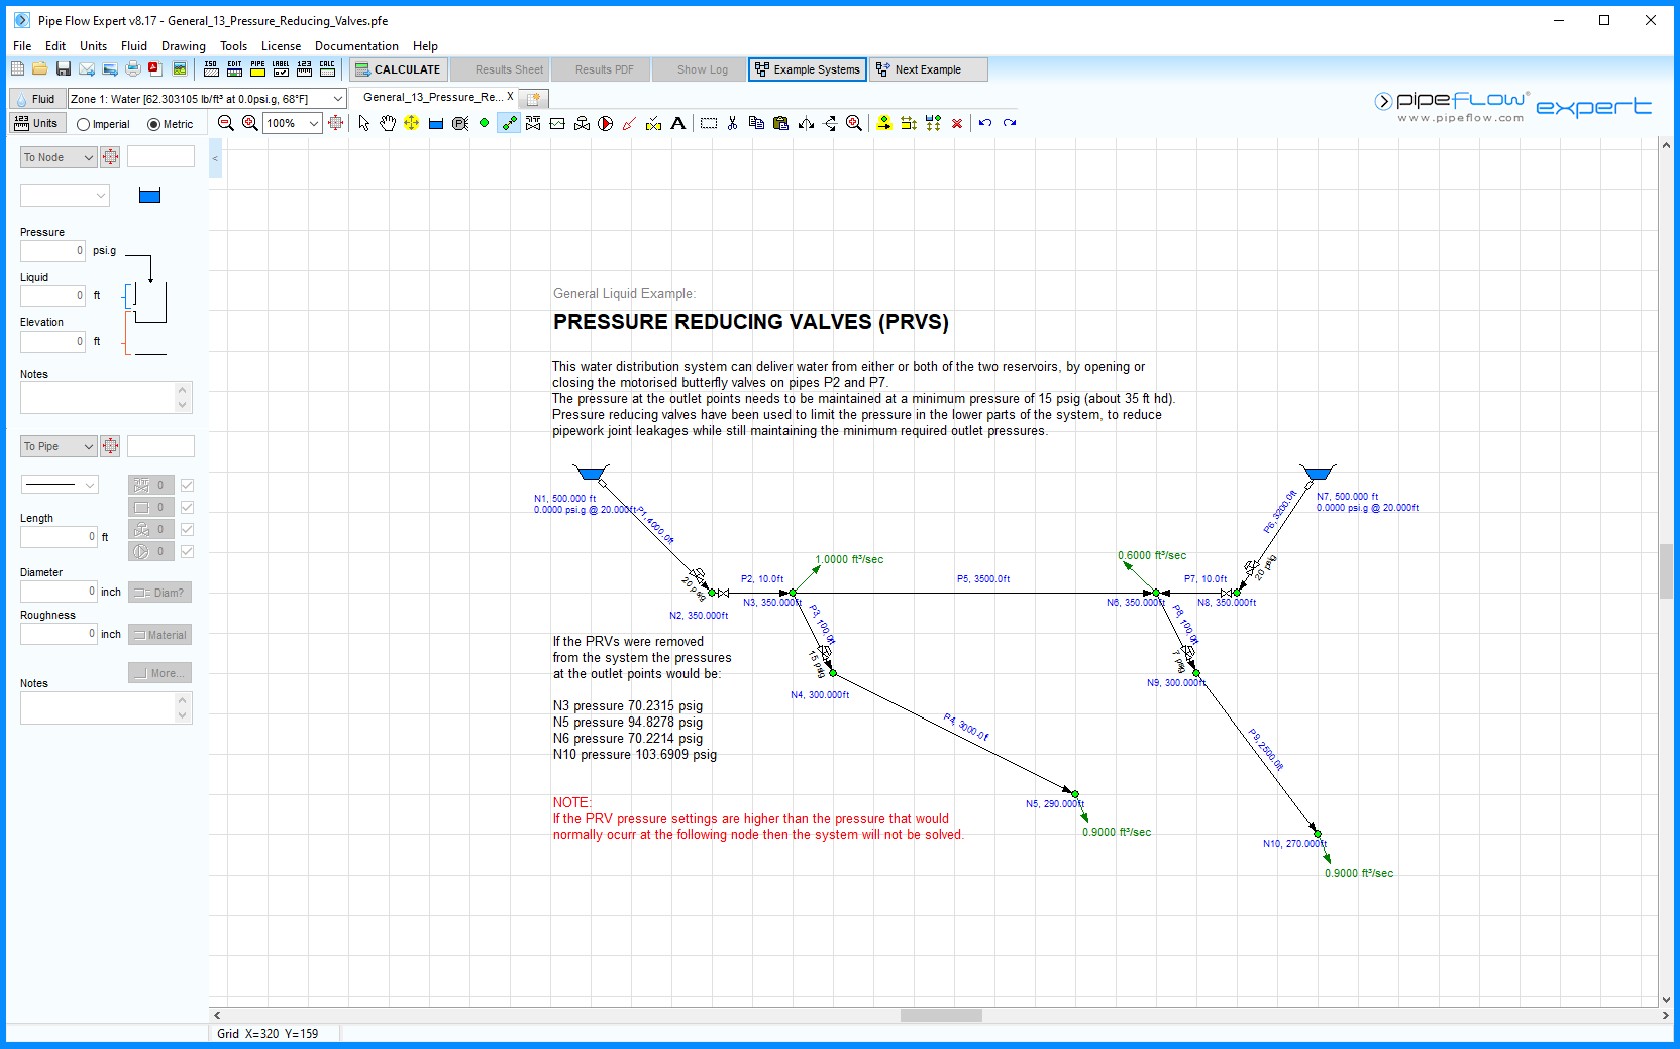Toggle the checkbox beside the fittings count
Image resolution: width=1680 pixels, height=1049 pixels.
(187, 485)
